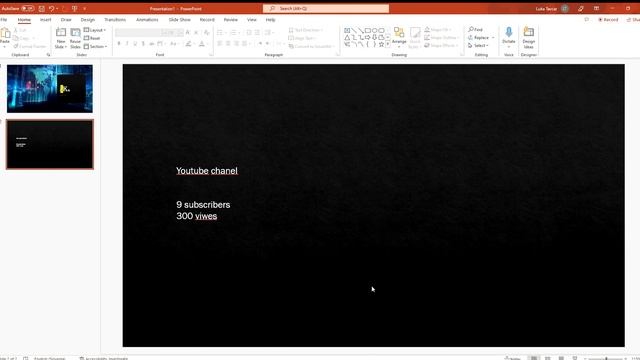Open the Review tab
The width and height of the screenshot is (640, 360).
231,20
